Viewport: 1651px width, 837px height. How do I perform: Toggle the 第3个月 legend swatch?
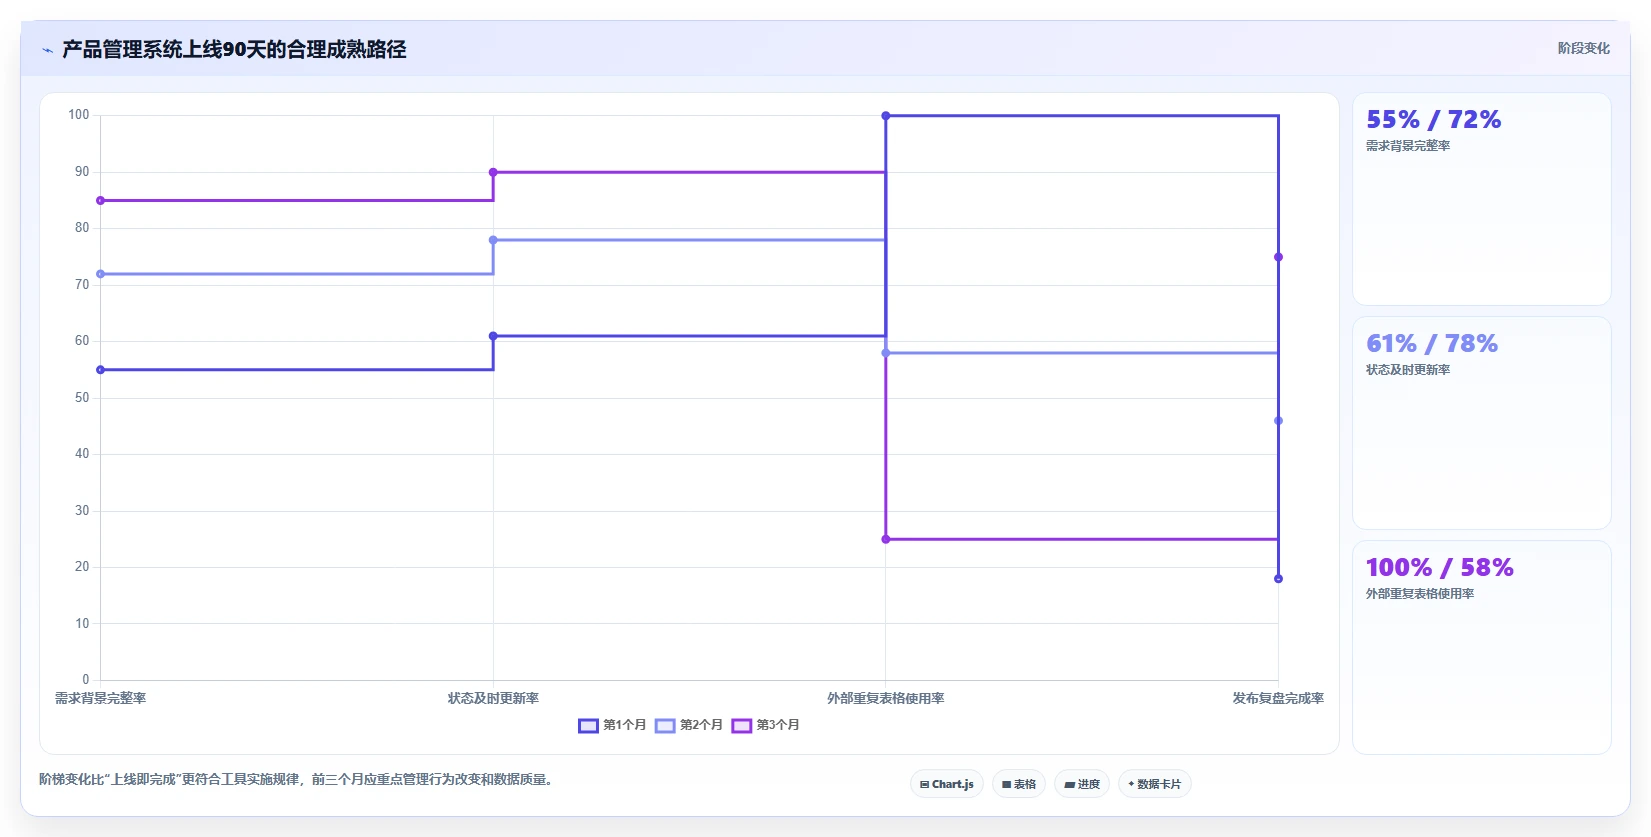coord(741,725)
